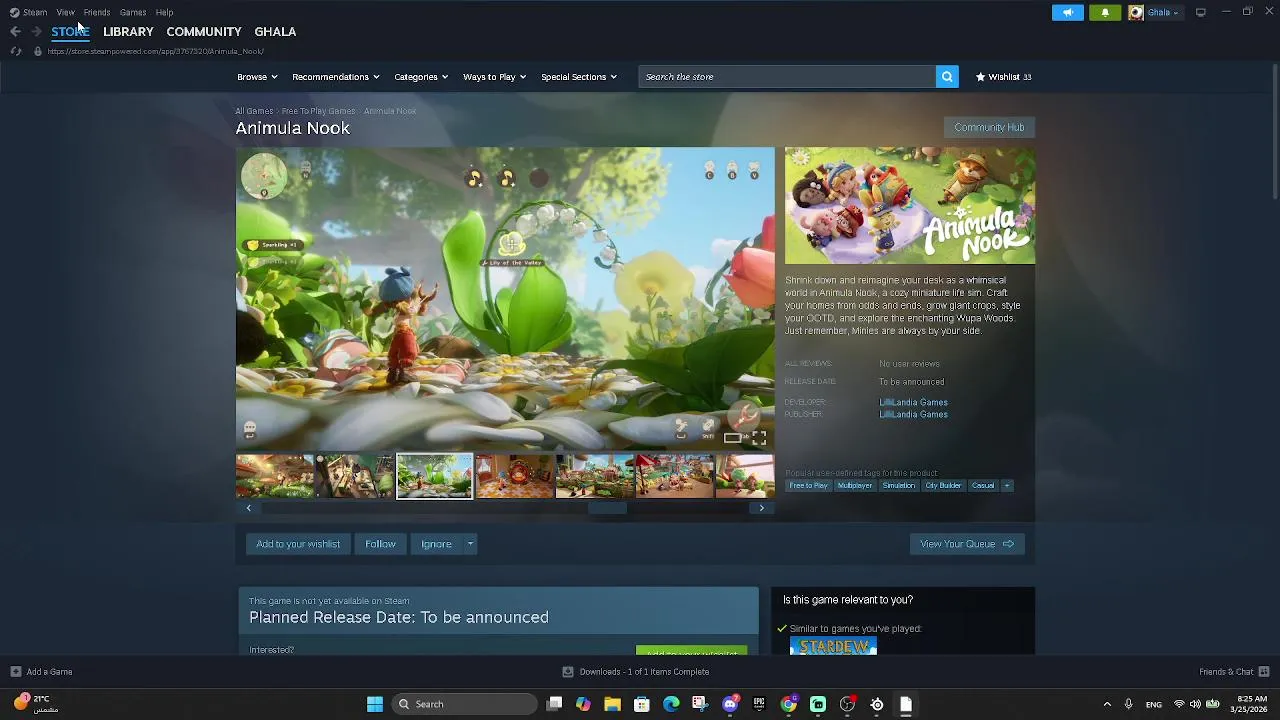Click the screenshot strip scrollbar handle
Viewport: 1280px width, 720px height.
[607, 508]
